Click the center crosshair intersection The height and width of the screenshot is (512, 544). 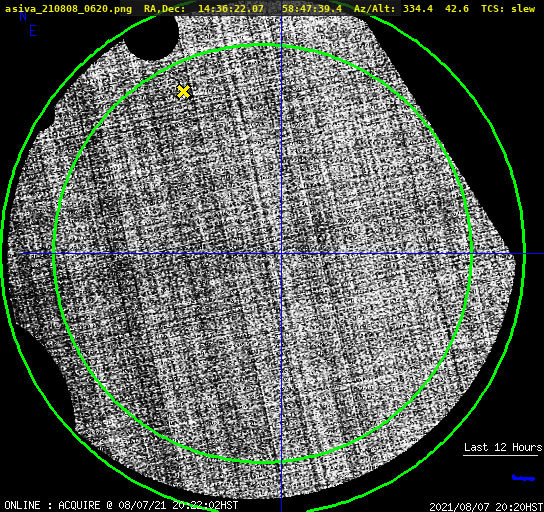281,254
